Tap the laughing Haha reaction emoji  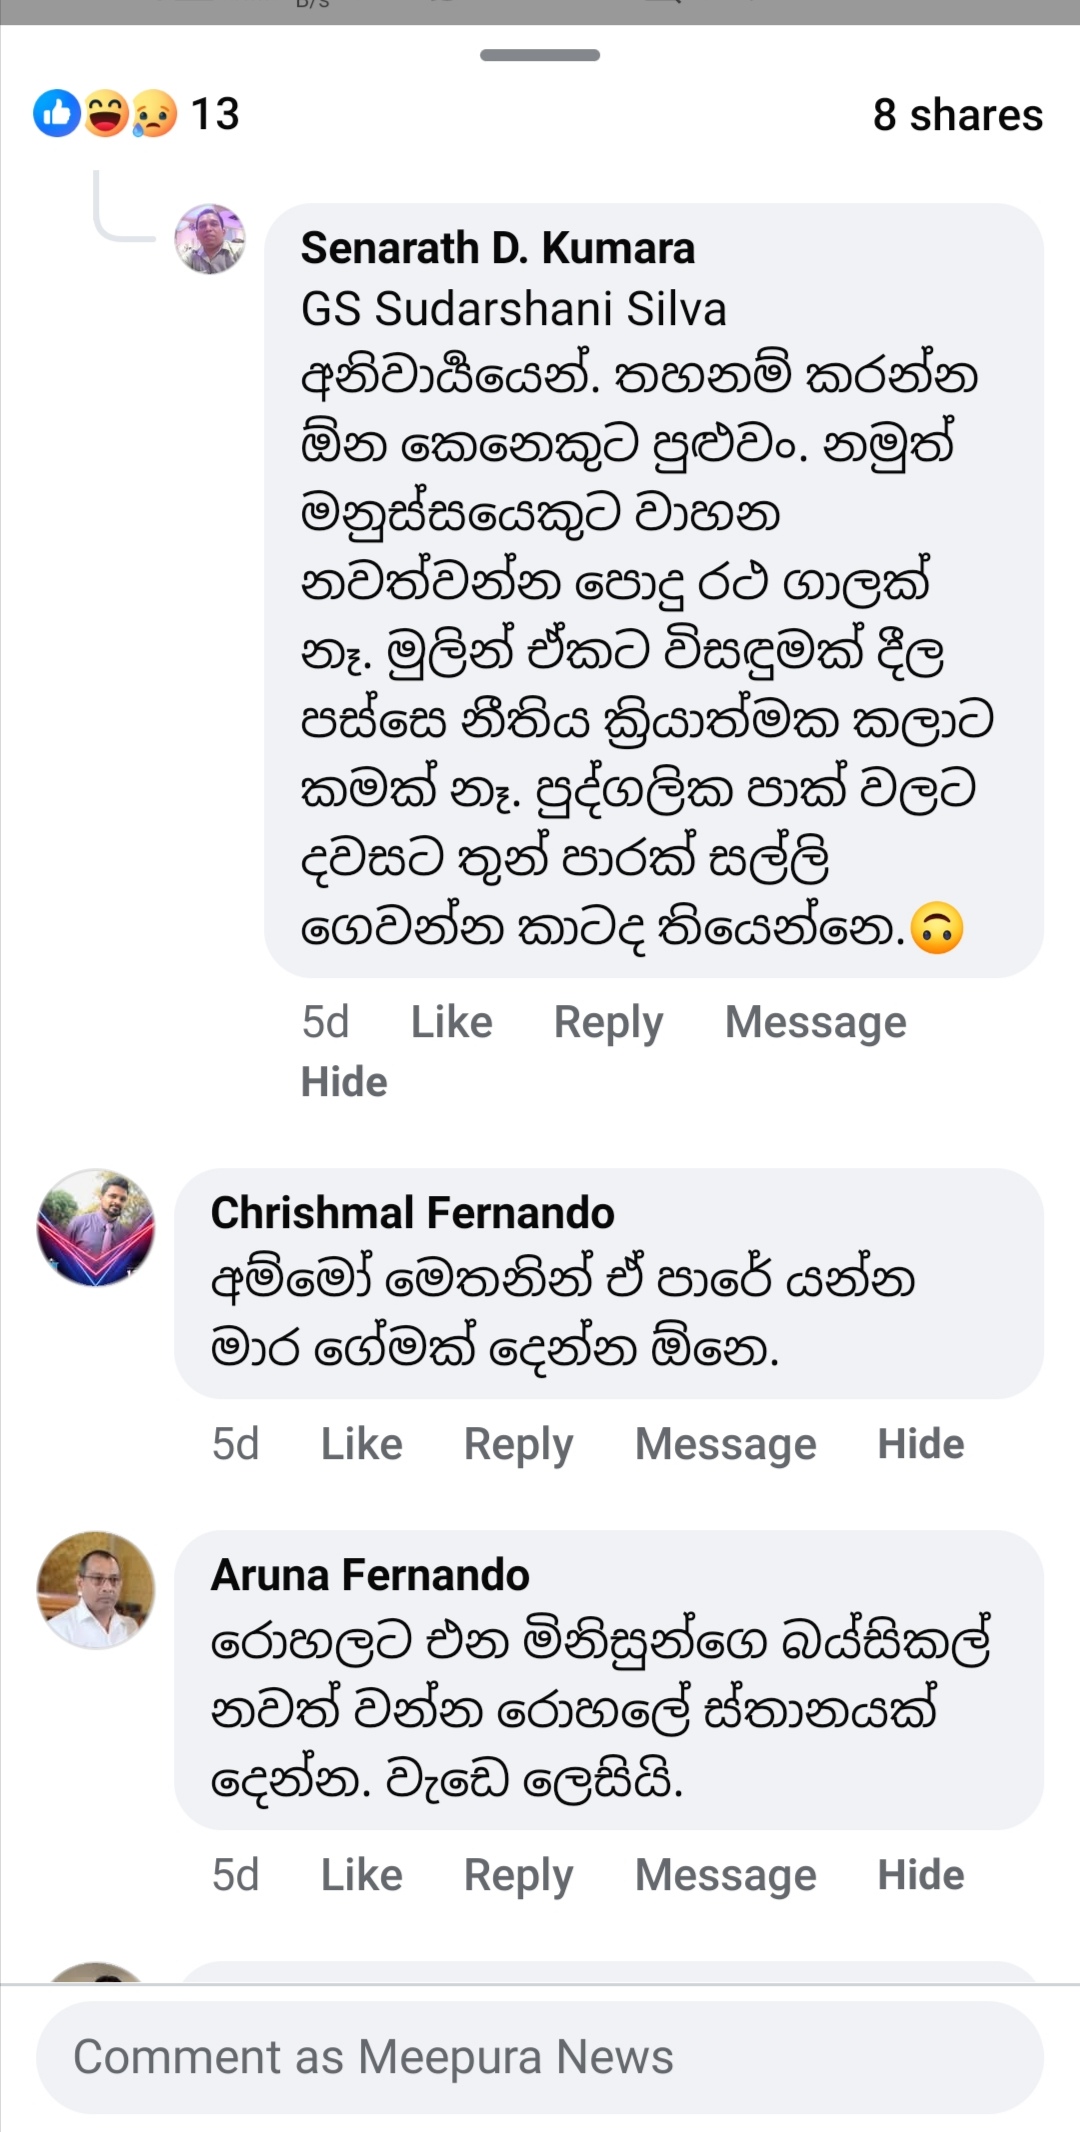point(106,114)
